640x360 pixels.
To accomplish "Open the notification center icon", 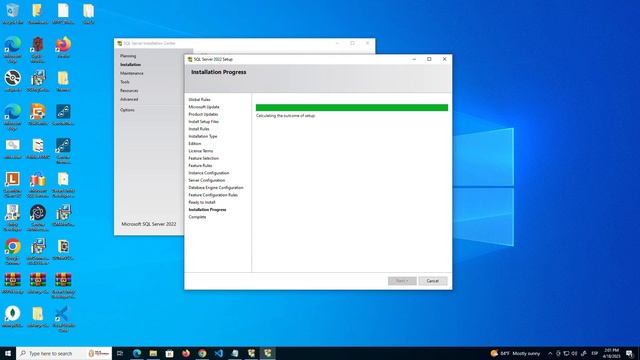I will pyautogui.click(x=629, y=353).
